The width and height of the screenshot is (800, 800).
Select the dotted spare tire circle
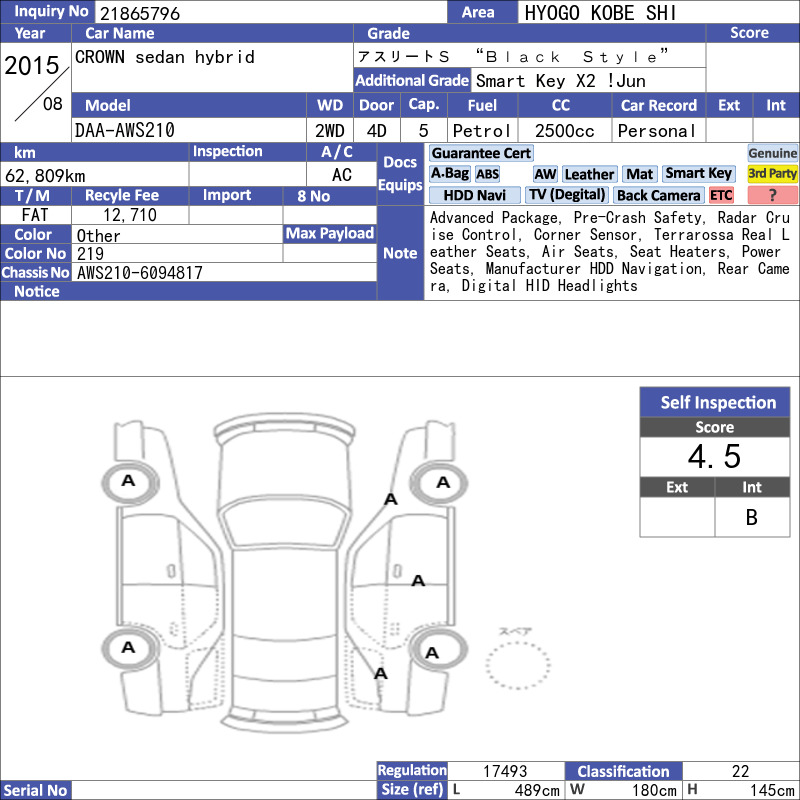point(518,665)
